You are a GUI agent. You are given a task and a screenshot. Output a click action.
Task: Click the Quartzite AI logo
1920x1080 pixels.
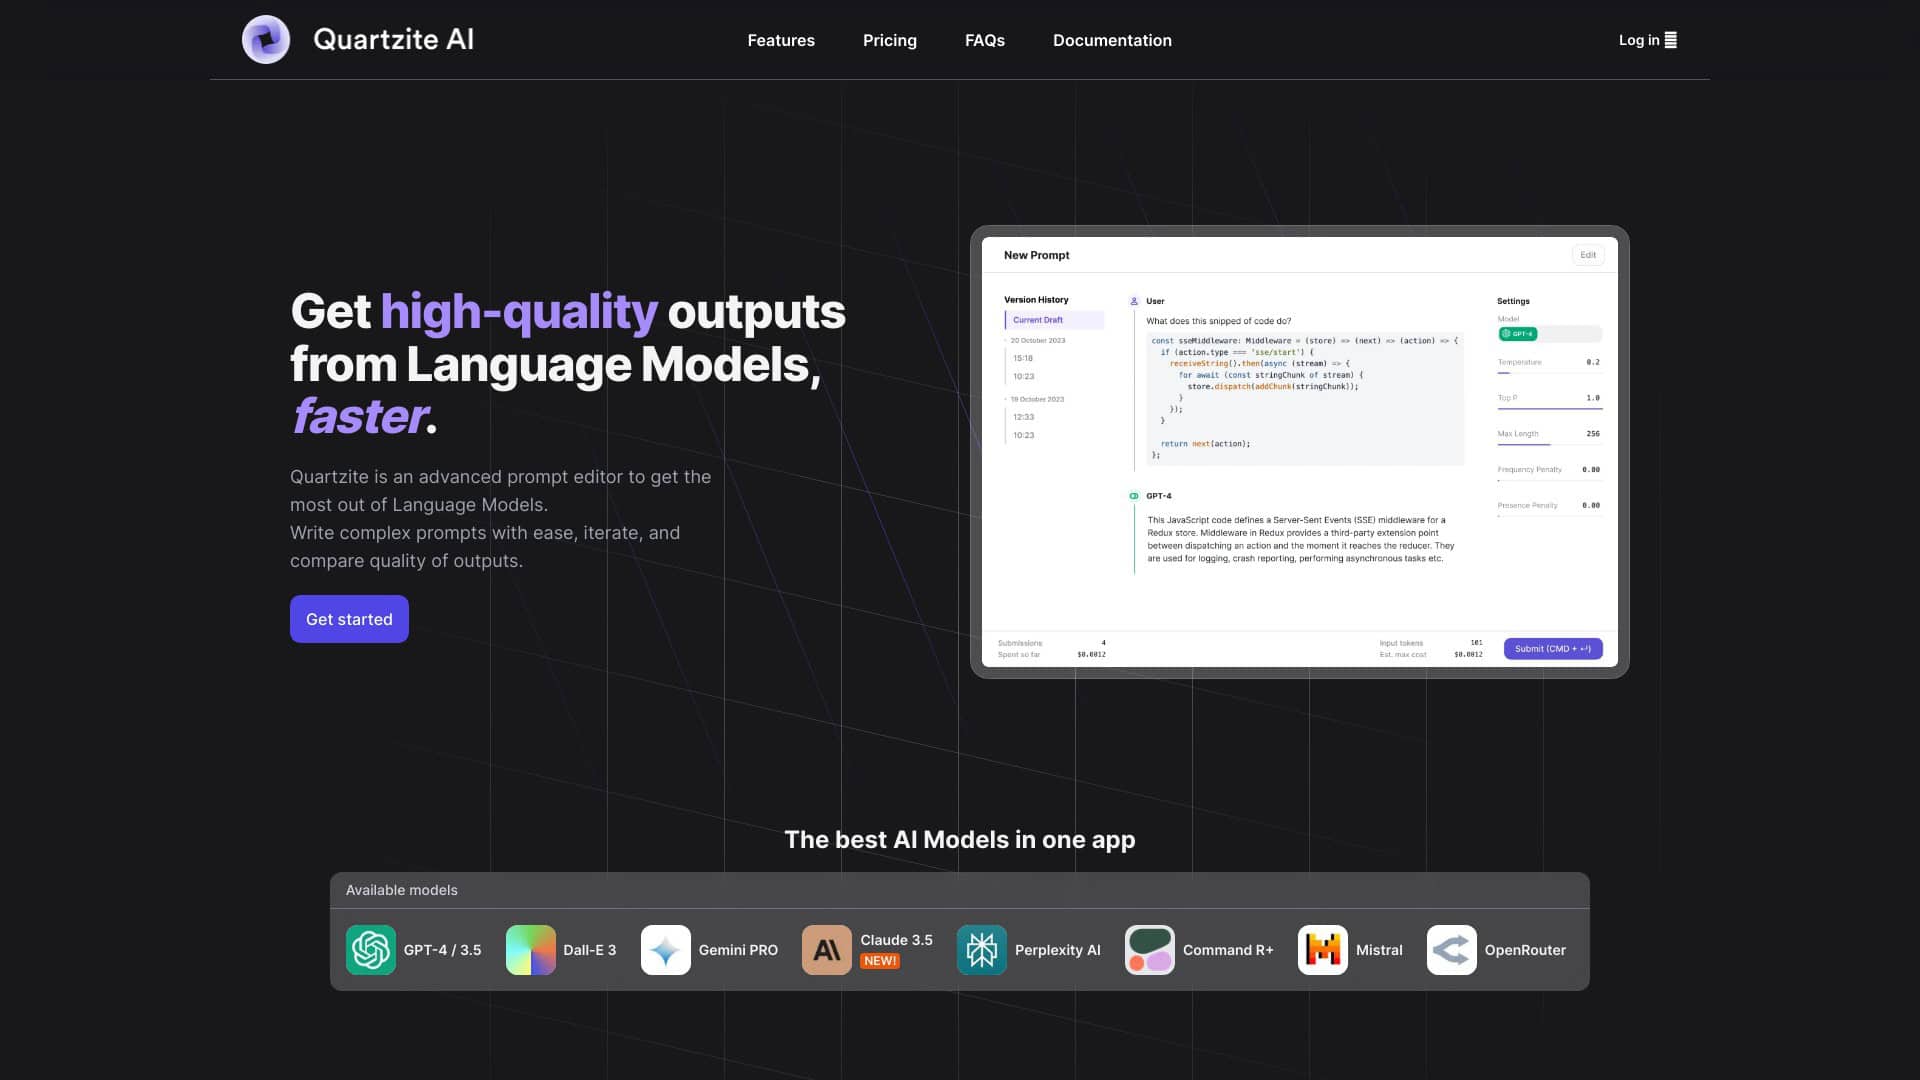[x=265, y=40]
